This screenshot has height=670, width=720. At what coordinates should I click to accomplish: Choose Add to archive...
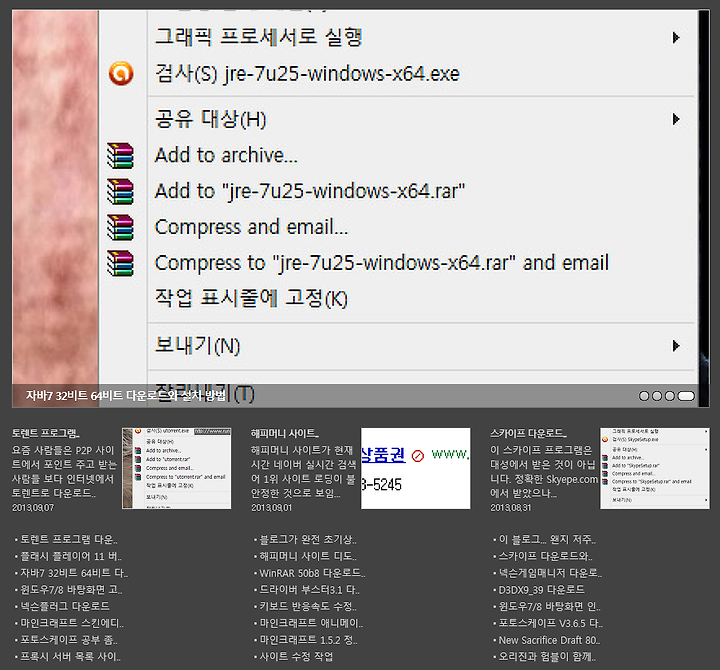(x=226, y=155)
